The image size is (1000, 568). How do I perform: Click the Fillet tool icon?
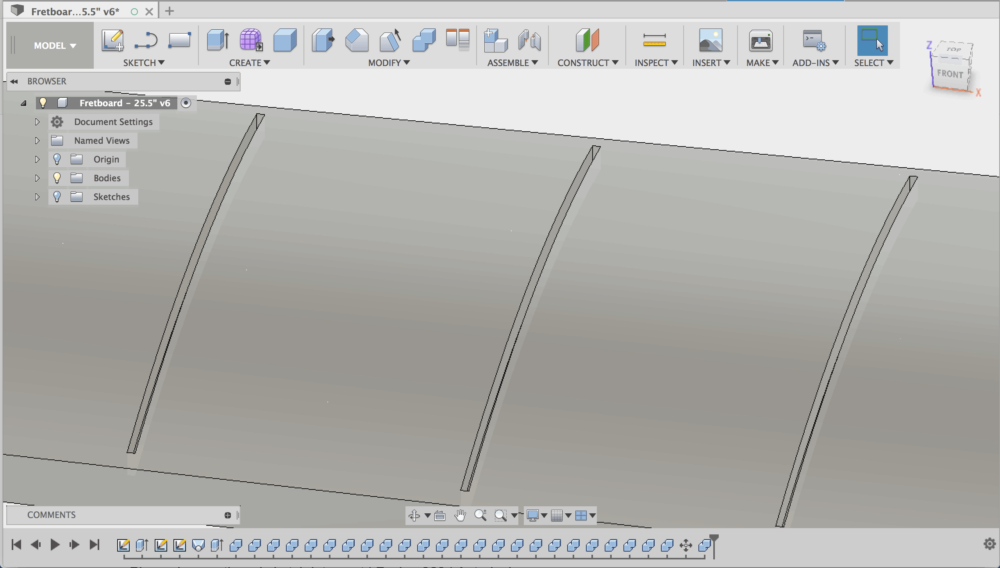point(357,41)
